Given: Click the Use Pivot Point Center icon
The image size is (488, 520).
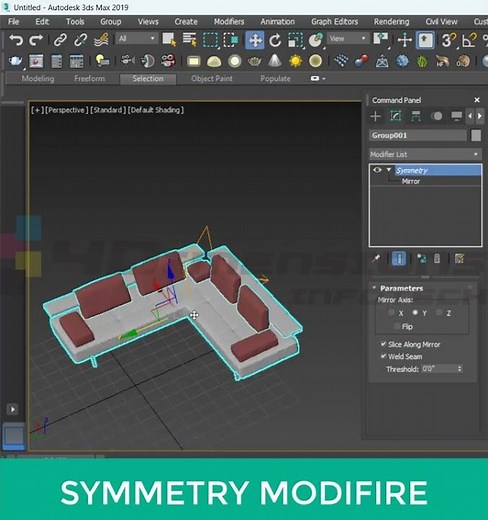Looking at the screenshot, I should point(380,39).
